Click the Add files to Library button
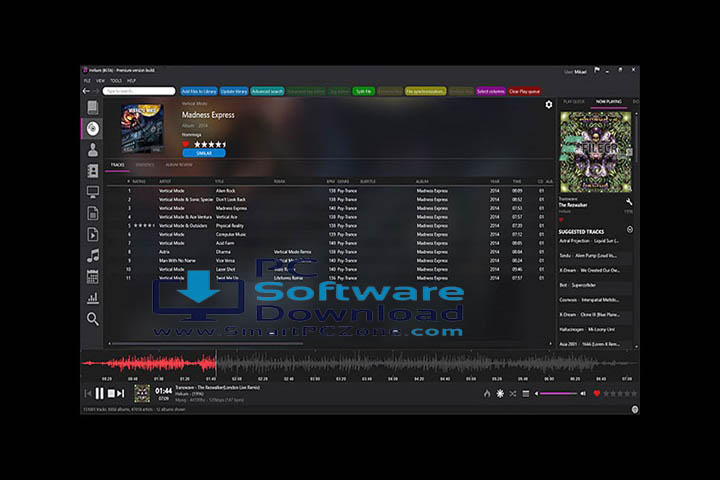This screenshot has height=480, width=720. pos(199,91)
